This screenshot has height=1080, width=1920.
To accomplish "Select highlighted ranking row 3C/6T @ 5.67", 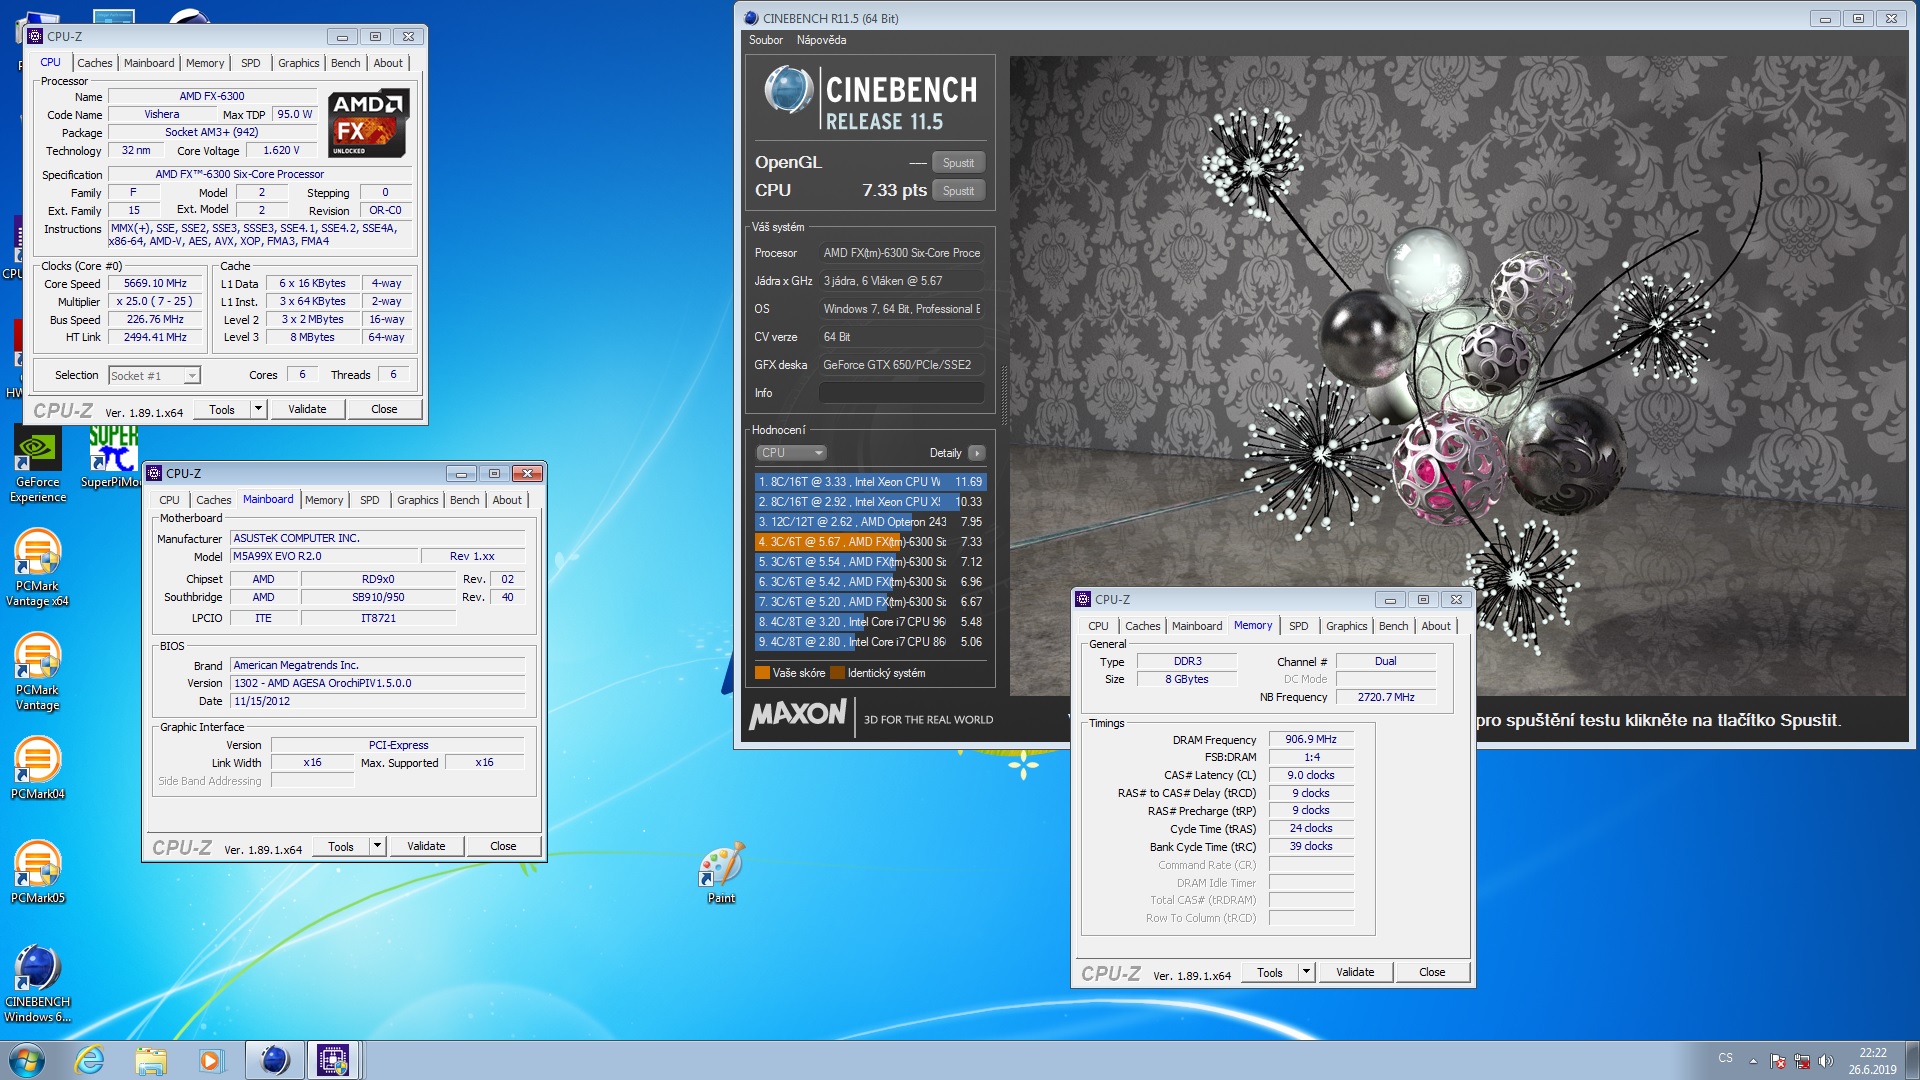I will pos(869,542).
